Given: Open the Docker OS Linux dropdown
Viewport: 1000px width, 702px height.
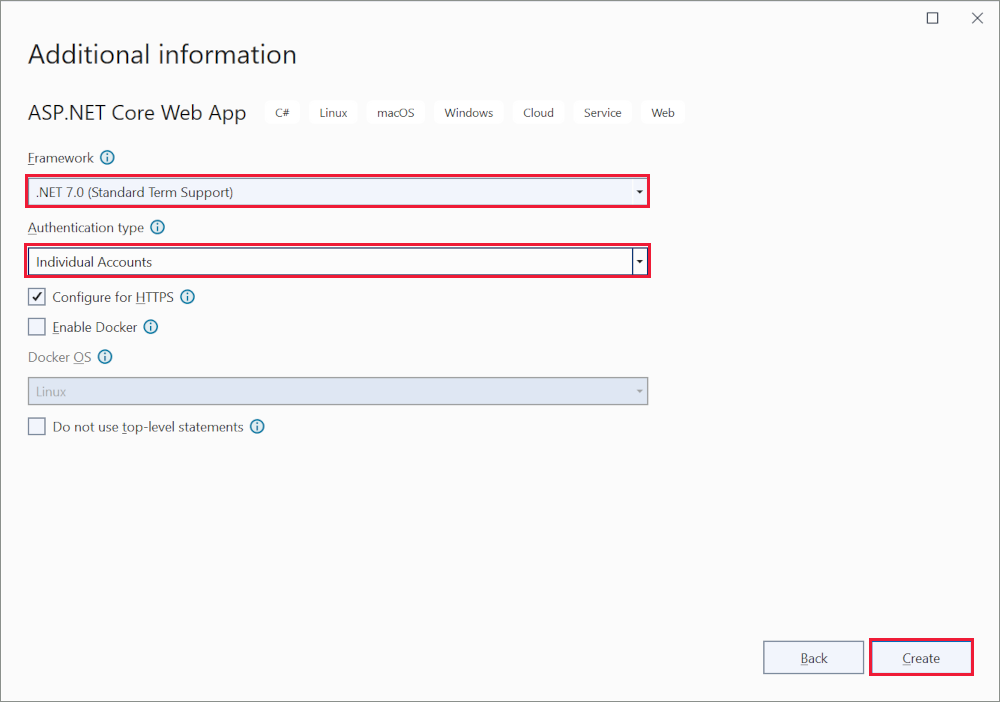Looking at the screenshot, I should coord(337,391).
